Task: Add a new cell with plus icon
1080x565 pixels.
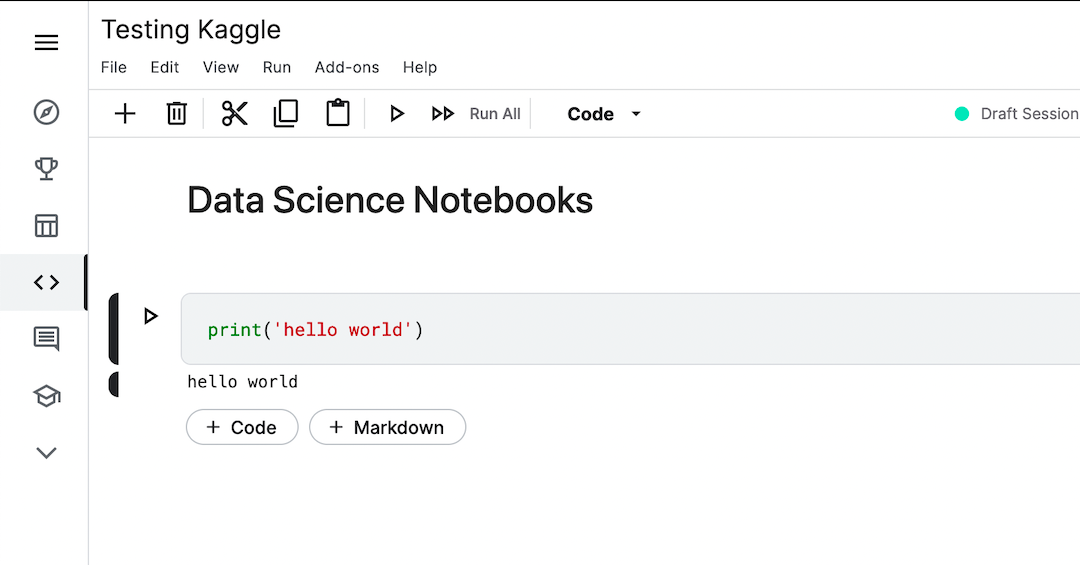Action: pyautogui.click(x=125, y=114)
